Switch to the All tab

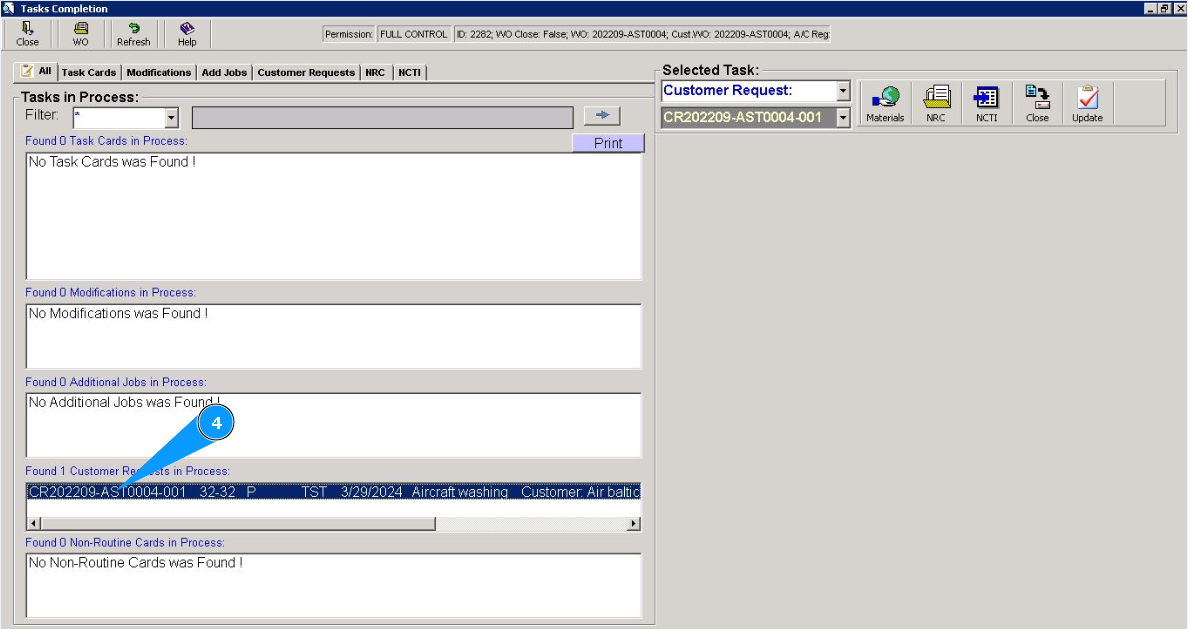click(x=36, y=71)
